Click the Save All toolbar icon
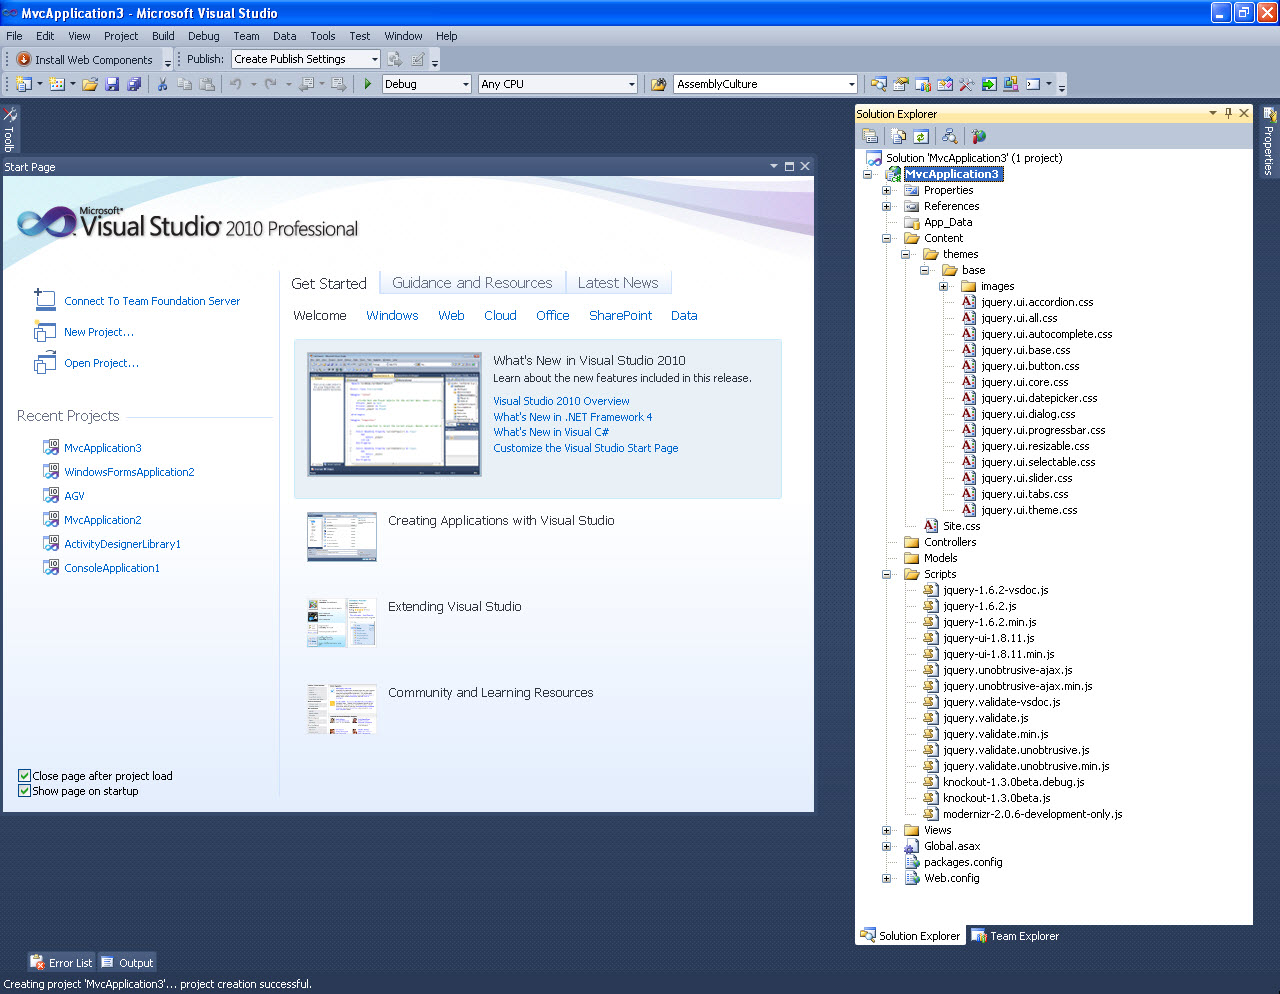 click(x=132, y=84)
